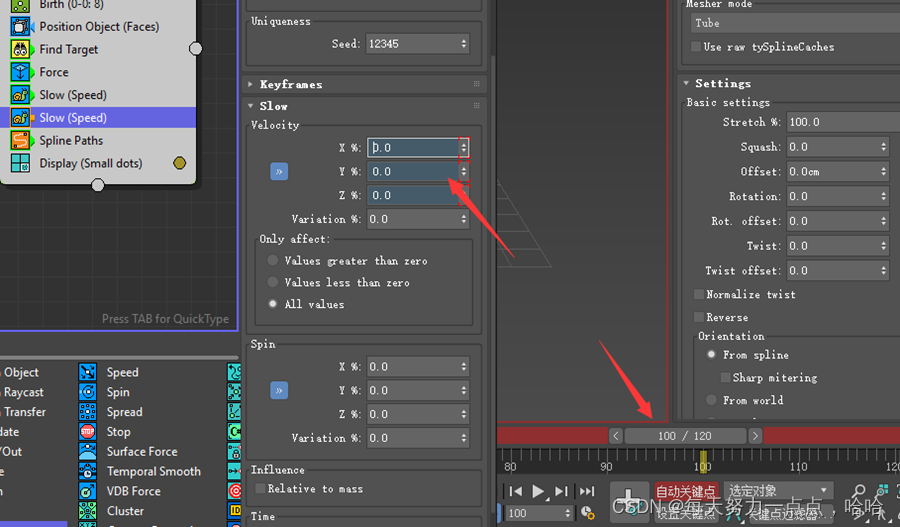Select the VDB Force operator icon

87,491
